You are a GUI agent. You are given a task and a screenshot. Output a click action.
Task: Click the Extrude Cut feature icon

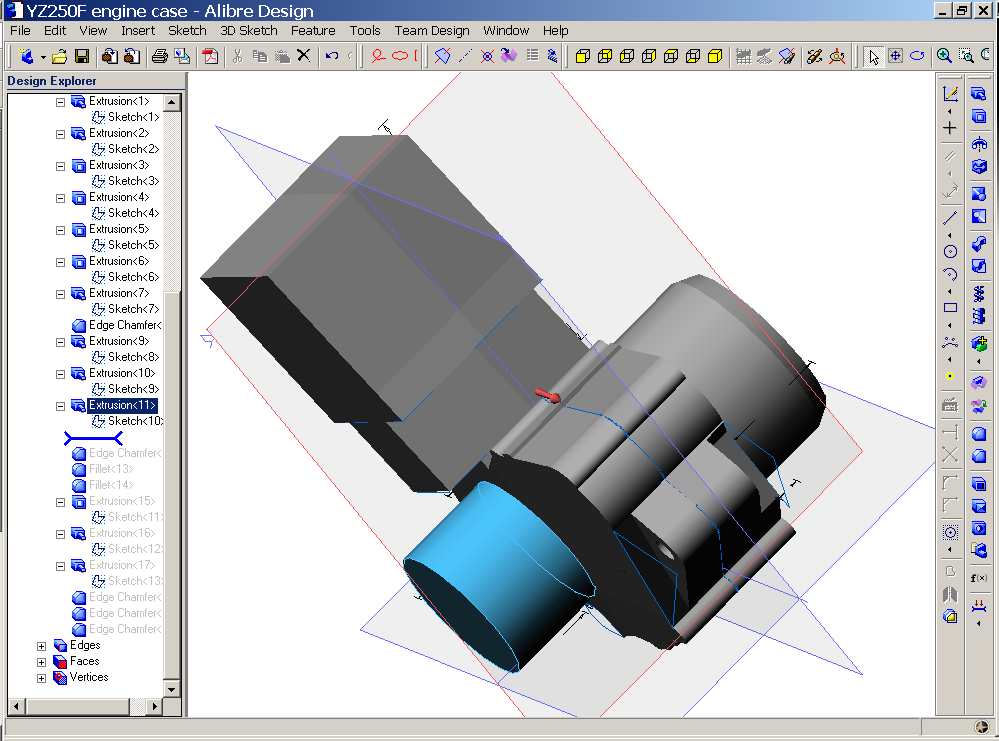pos(979,116)
